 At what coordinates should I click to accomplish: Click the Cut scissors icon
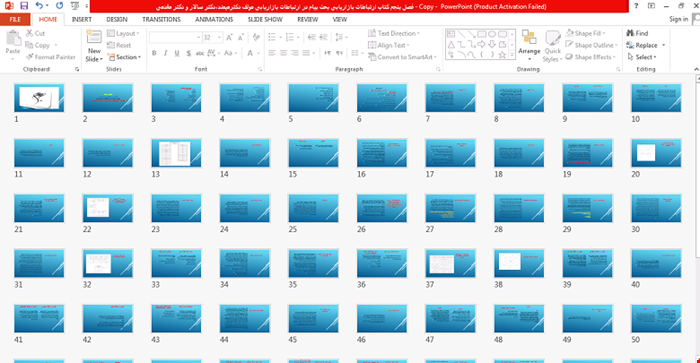pyautogui.click(x=29, y=33)
